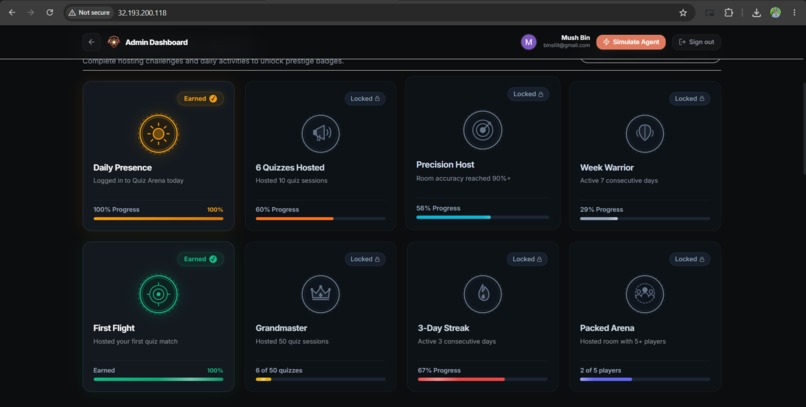The image size is (806, 407).
Task: Click the Precision Host progress bar
Action: [483, 217]
